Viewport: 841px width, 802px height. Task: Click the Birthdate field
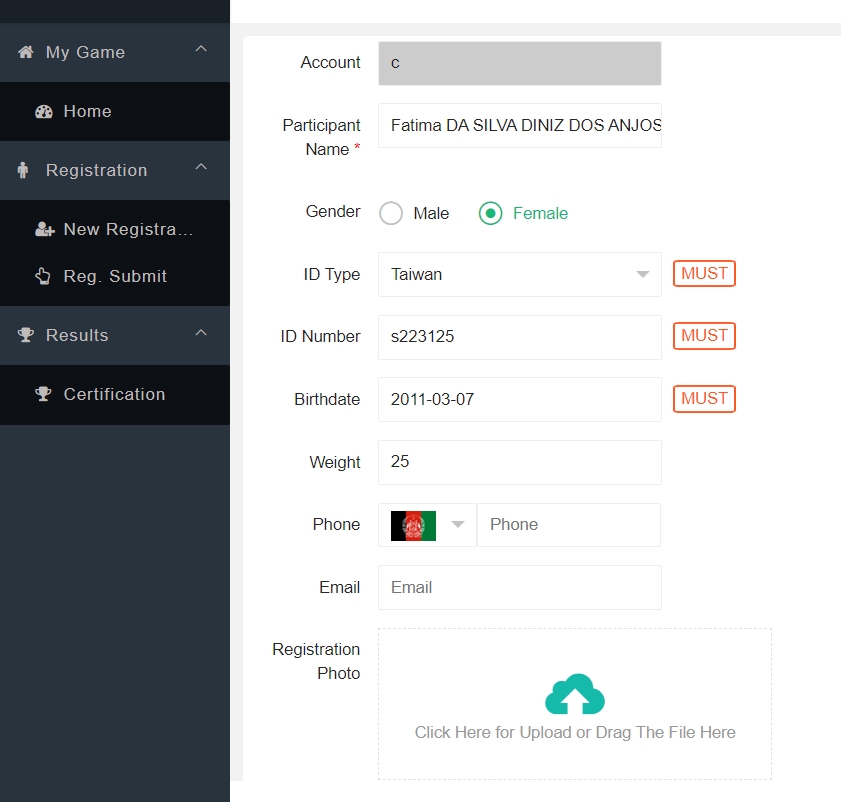coord(519,399)
